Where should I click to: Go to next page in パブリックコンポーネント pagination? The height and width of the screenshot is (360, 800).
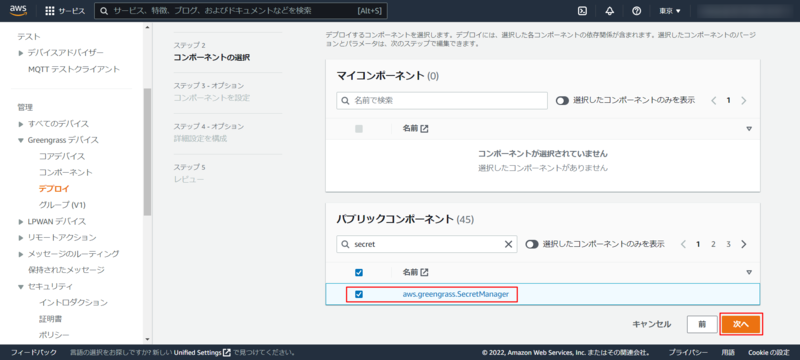click(x=743, y=244)
